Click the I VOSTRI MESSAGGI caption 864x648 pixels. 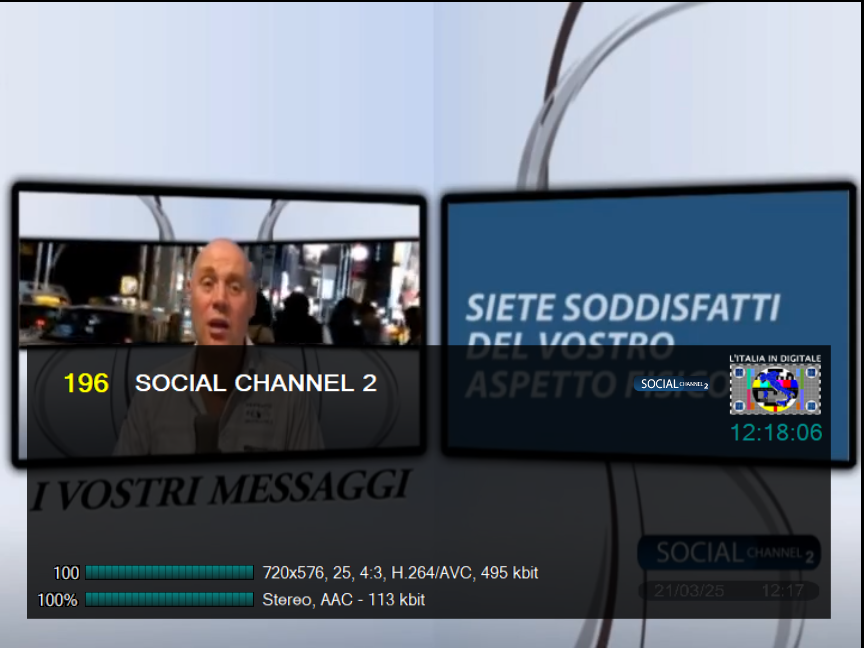pos(220,490)
